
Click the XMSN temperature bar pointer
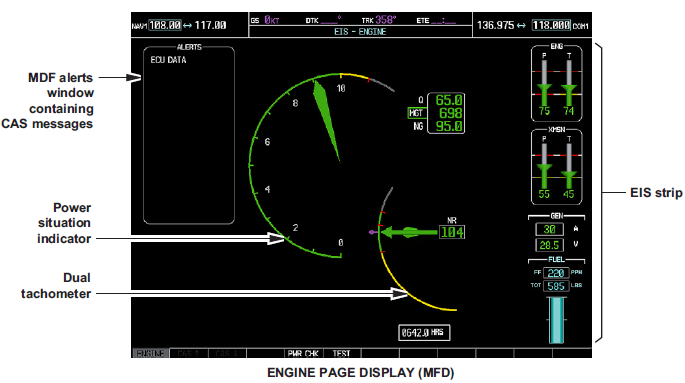[x=569, y=177]
